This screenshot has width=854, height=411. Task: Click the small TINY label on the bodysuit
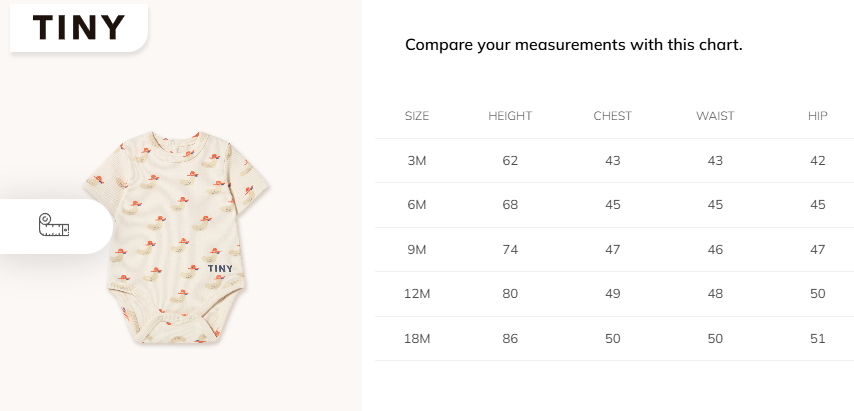point(220,268)
